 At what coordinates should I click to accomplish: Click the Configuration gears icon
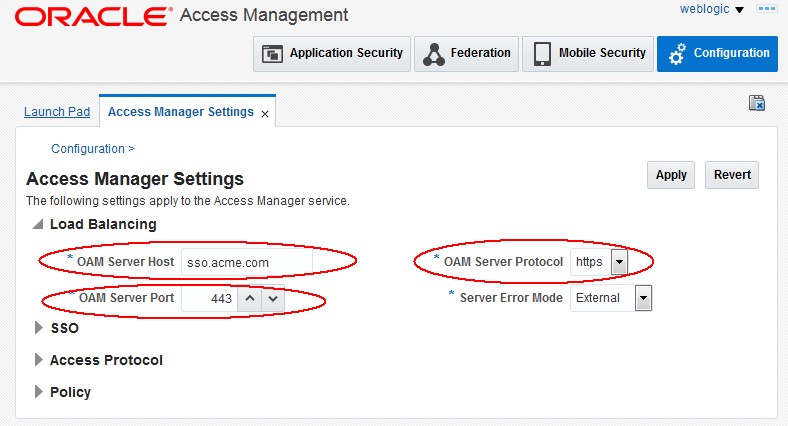point(677,54)
